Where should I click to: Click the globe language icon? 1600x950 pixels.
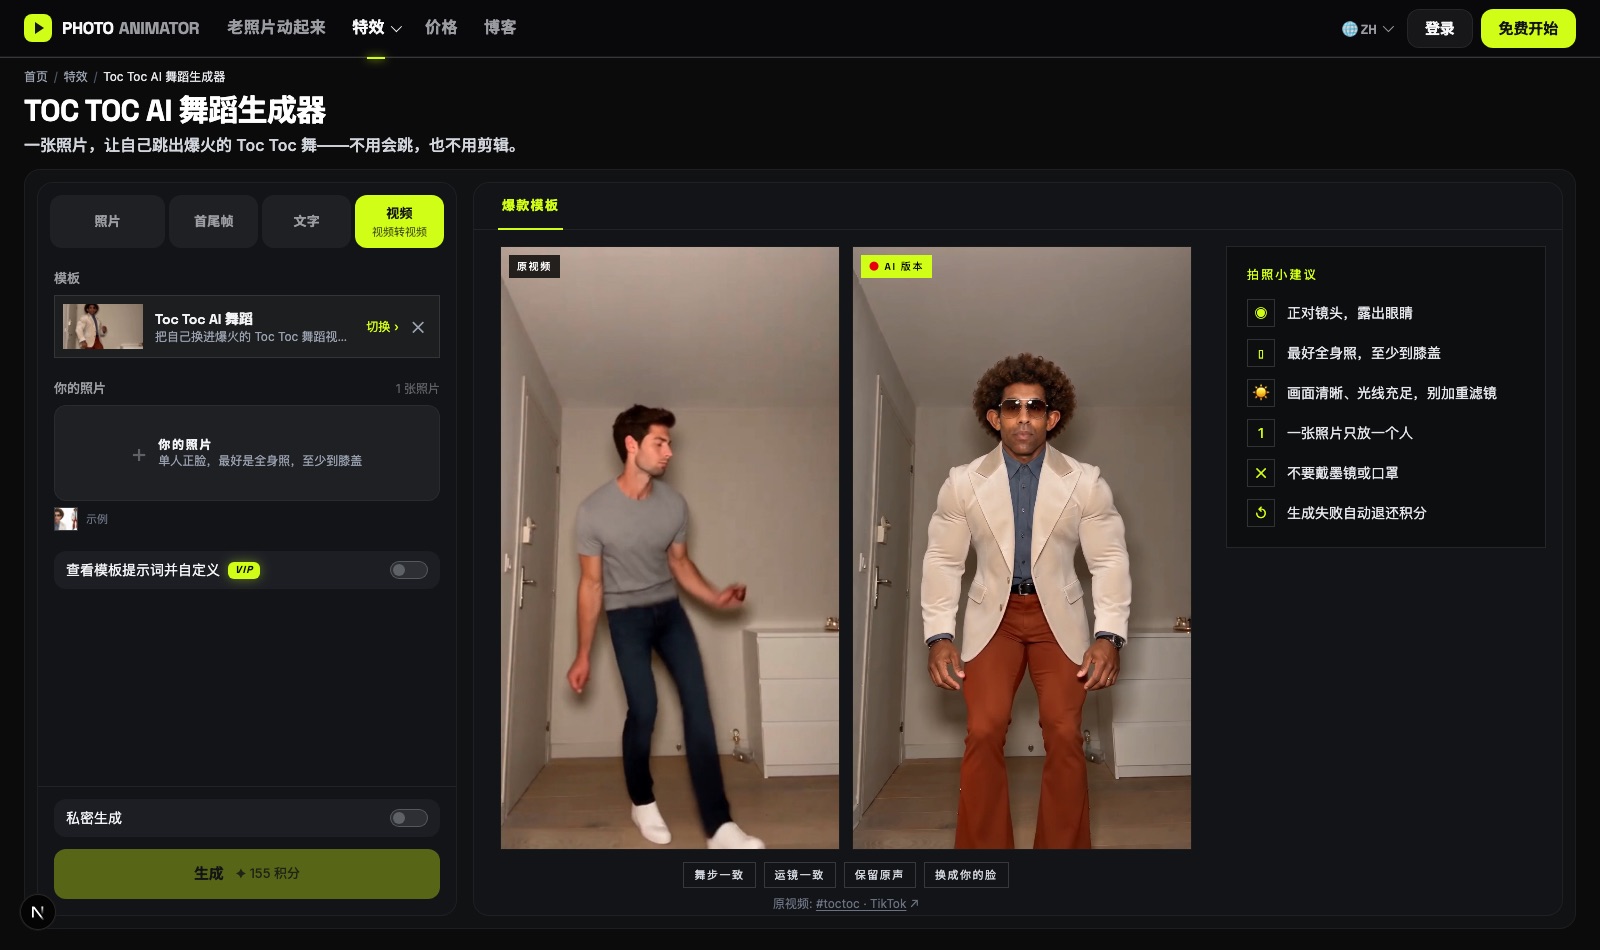1349,29
